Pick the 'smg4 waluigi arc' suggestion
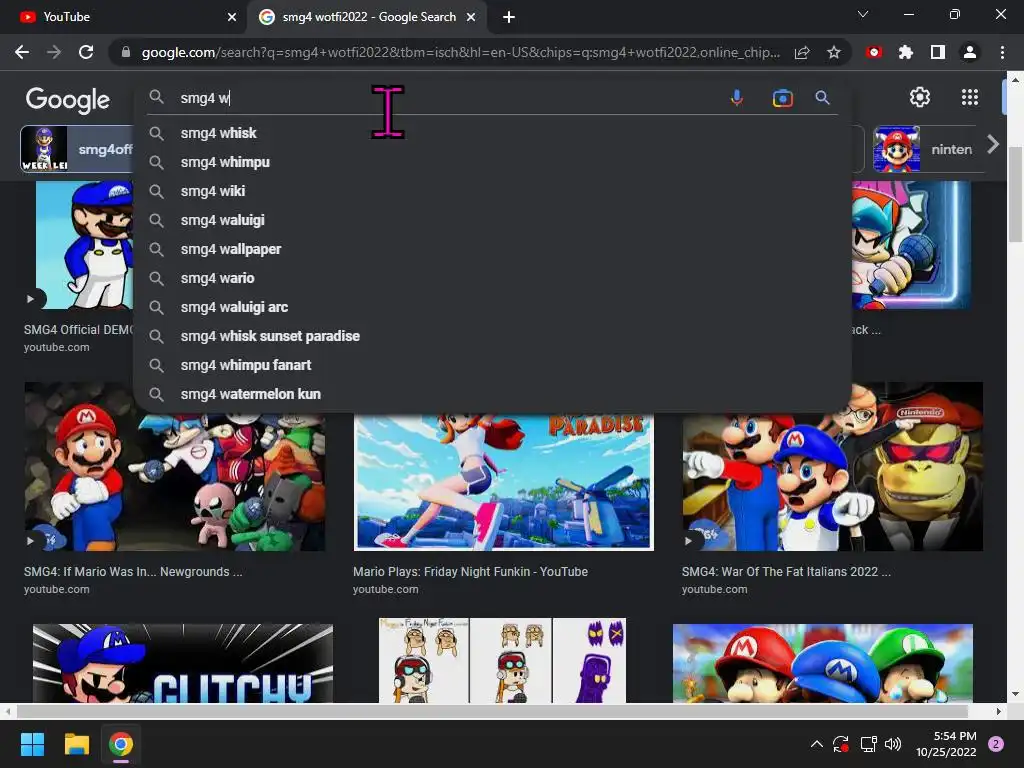 (x=492, y=307)
